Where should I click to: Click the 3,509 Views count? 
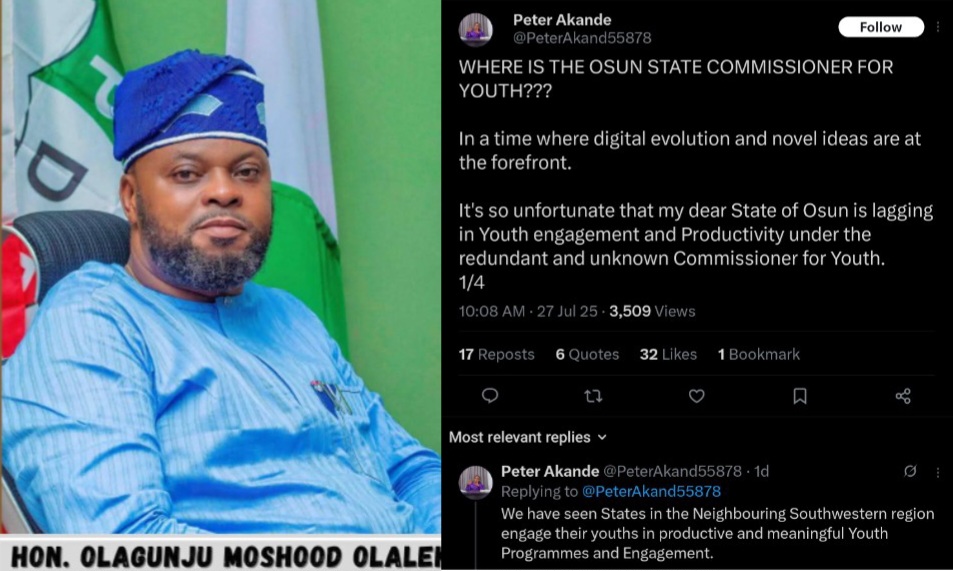(x=652, y=311)
